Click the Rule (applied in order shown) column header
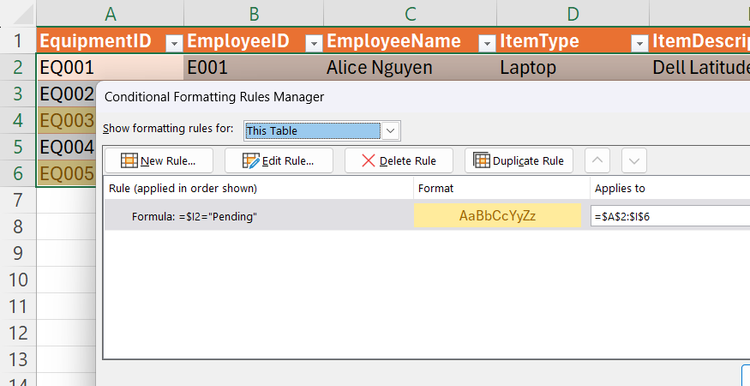The image size is (750, 386). [x=259, y=188]
